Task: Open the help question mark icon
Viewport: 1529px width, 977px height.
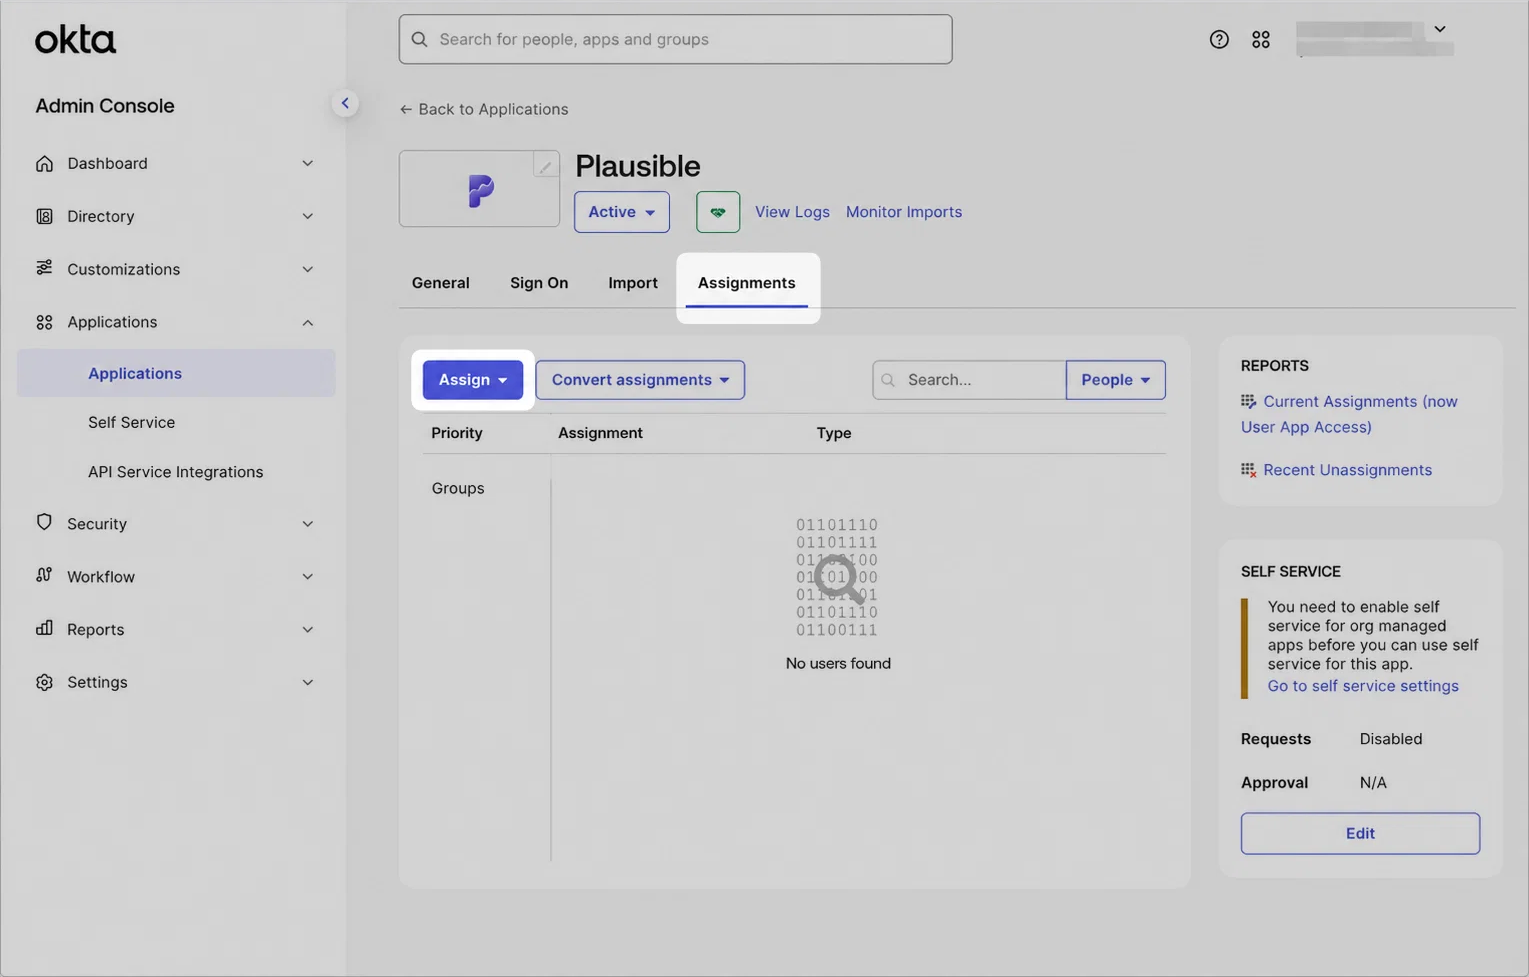Action: tap(1219, 39)
